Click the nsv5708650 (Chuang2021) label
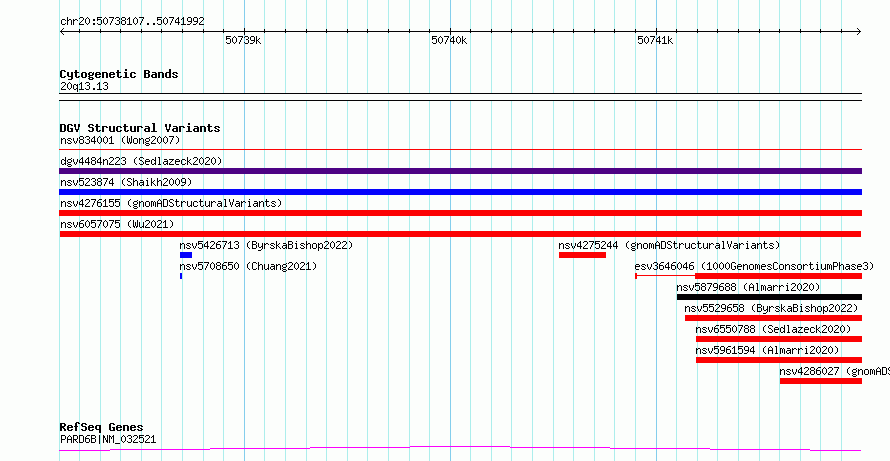This screenshot has width=890, height=461. point(248,266)
